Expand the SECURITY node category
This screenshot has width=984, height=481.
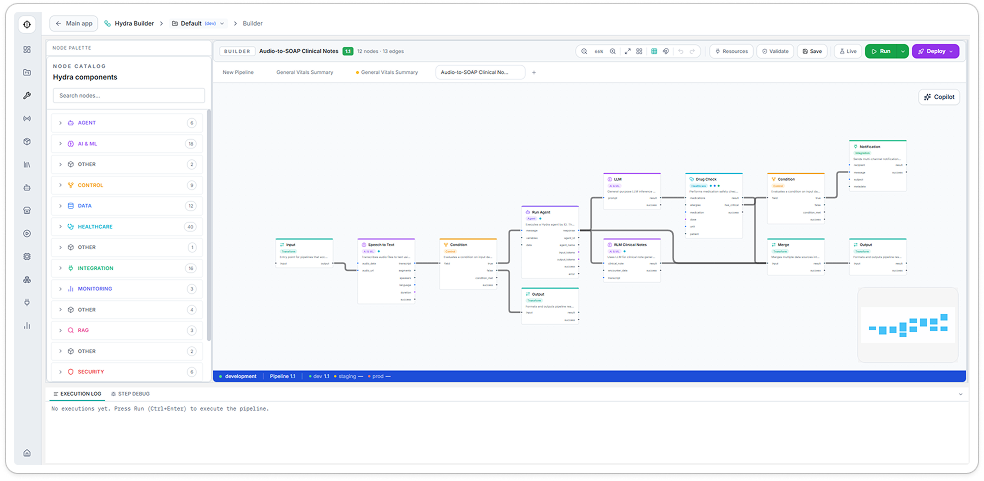(x=127, y=372)
